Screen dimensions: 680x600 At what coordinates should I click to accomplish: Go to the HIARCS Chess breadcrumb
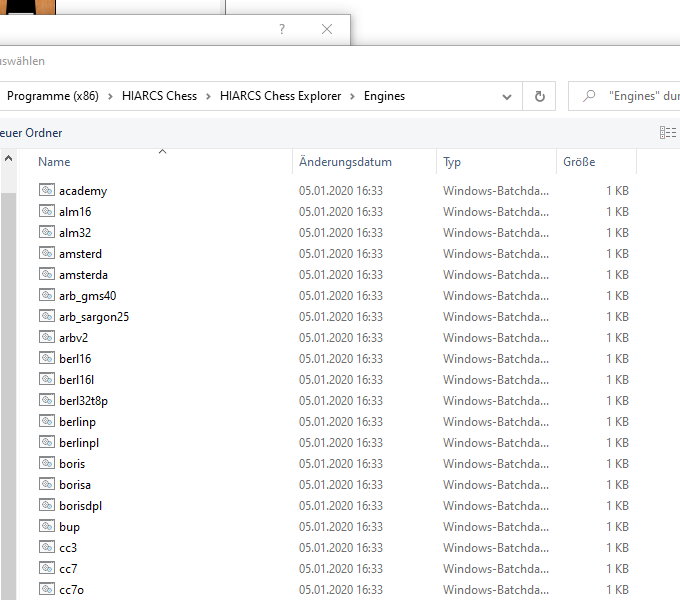tap(160, 96)
